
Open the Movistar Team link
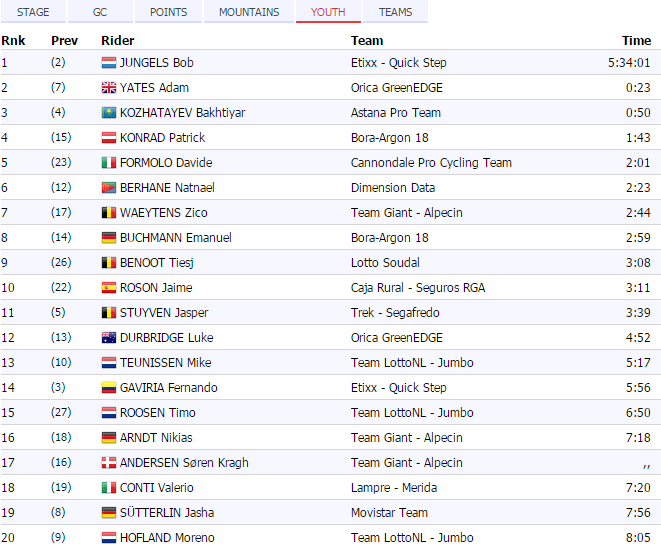click(x=389, y=513)
